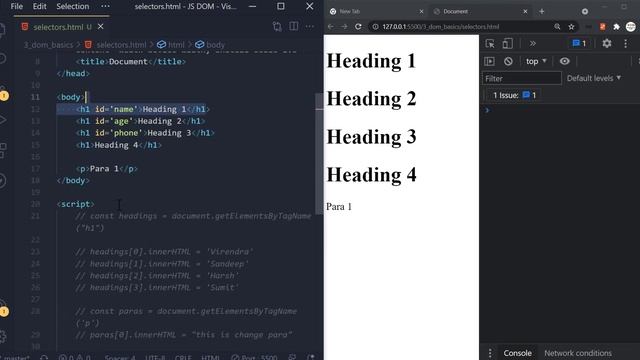Show more DevTools panels chevron
This screenshot has height=360, width=640.
point(532,44)
